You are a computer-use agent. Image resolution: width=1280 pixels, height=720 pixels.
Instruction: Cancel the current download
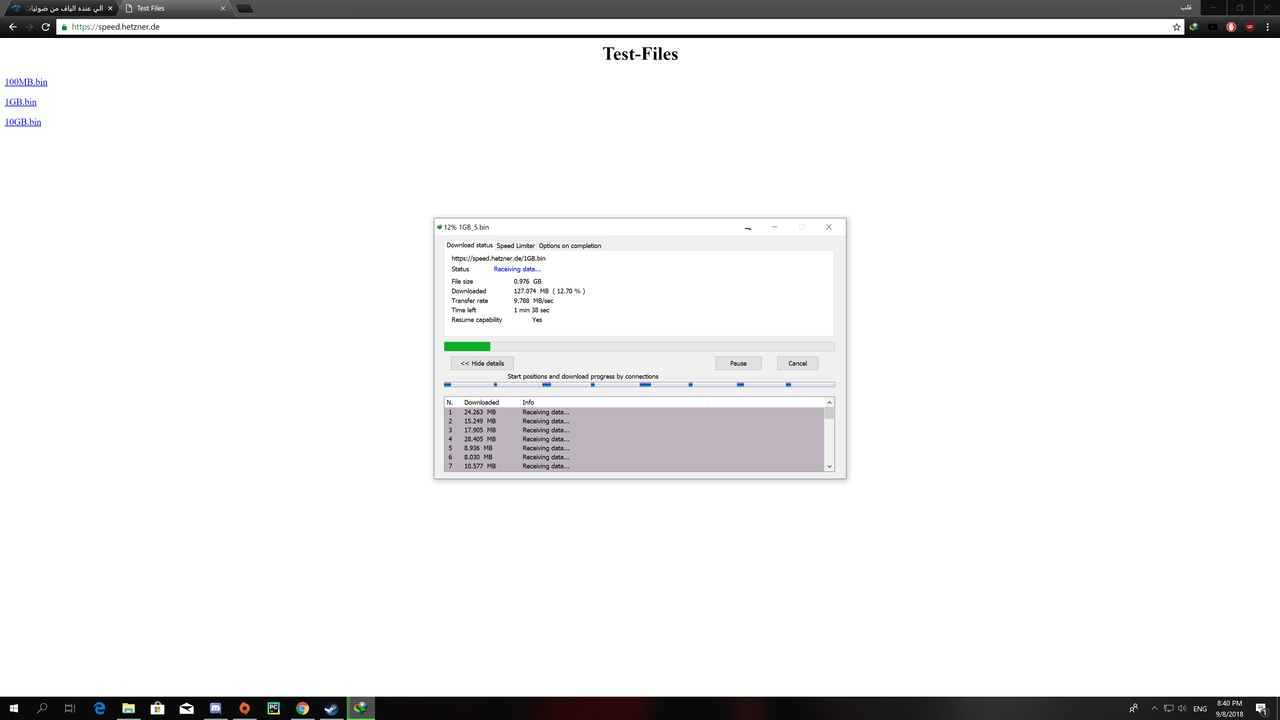(797, 363)
